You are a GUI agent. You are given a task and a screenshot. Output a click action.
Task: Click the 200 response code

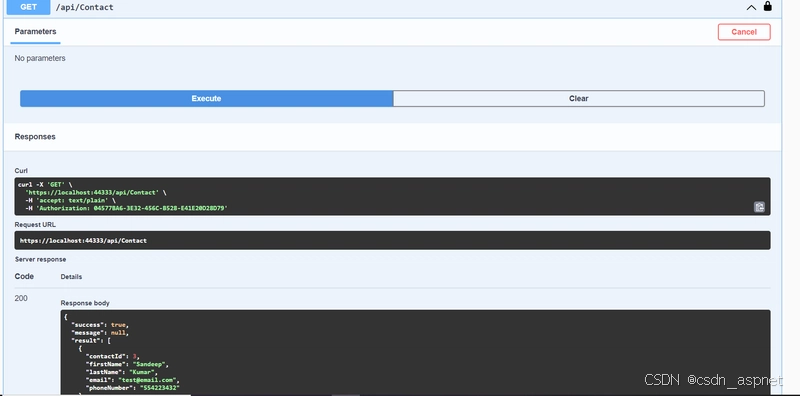pos(21,299)
